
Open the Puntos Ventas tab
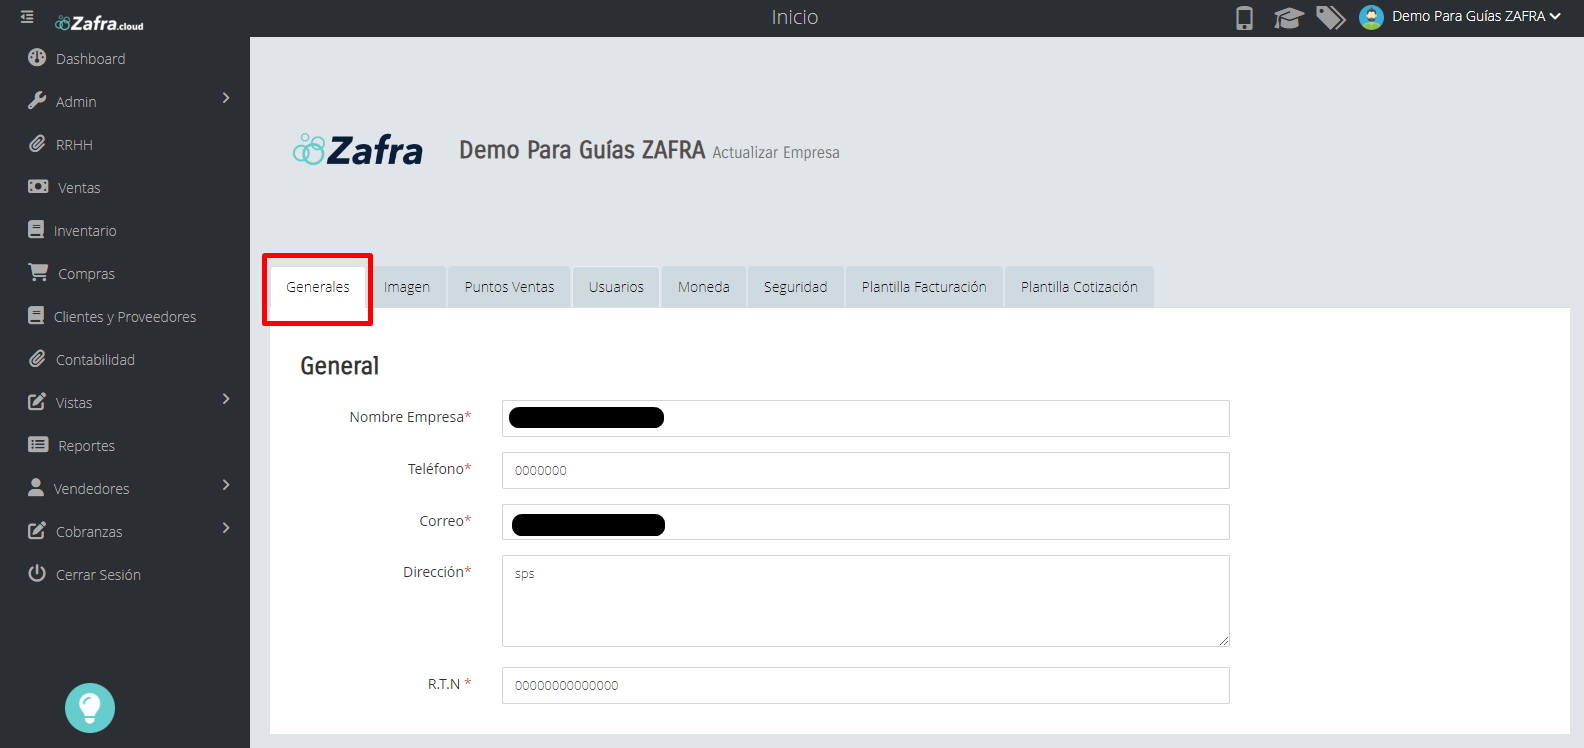[x=509, y=287]
